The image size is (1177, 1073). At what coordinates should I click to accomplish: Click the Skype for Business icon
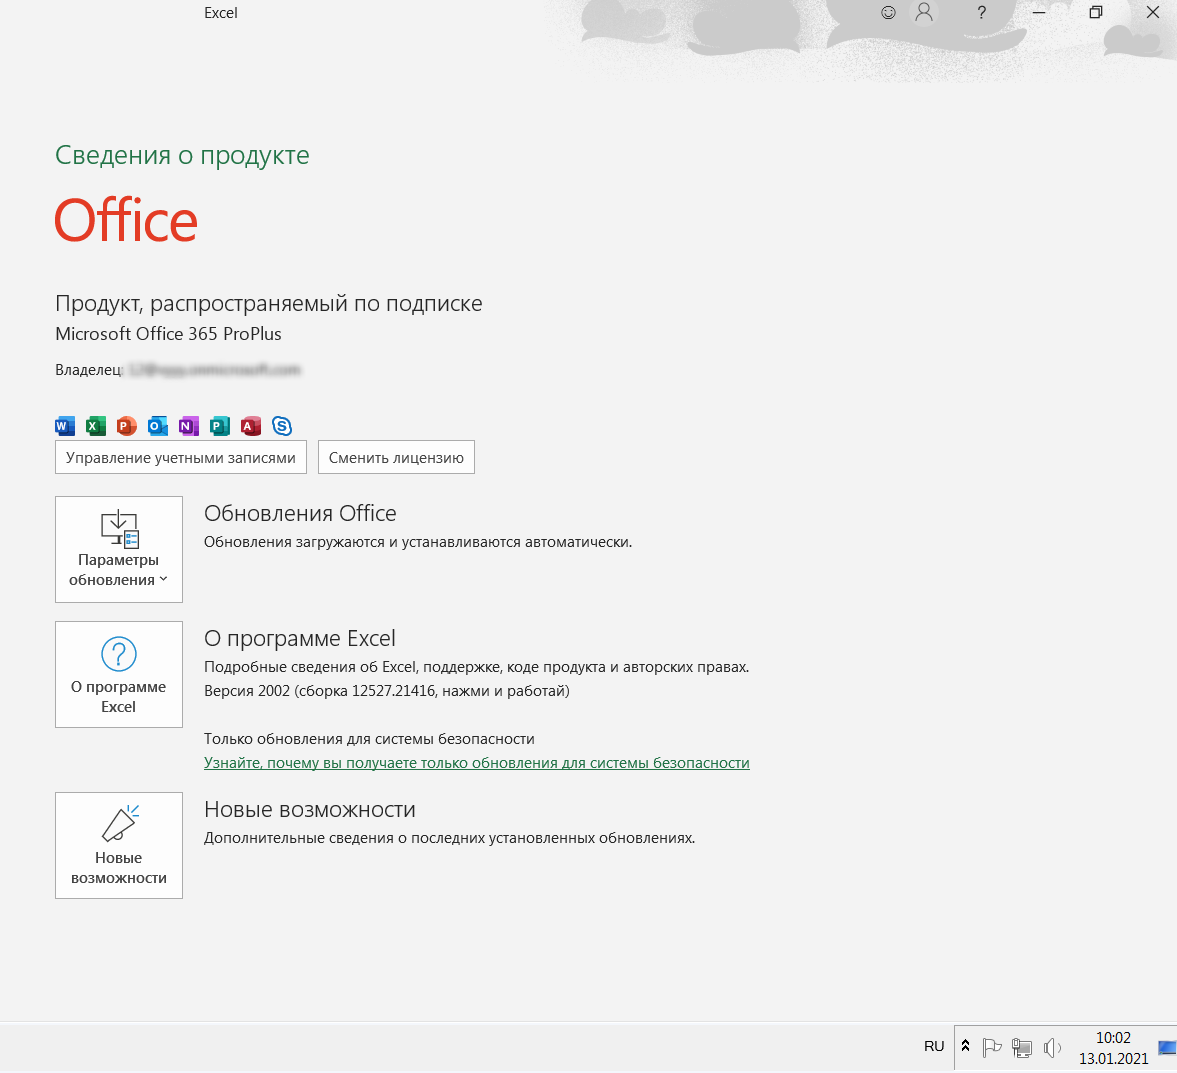[281, 426]
